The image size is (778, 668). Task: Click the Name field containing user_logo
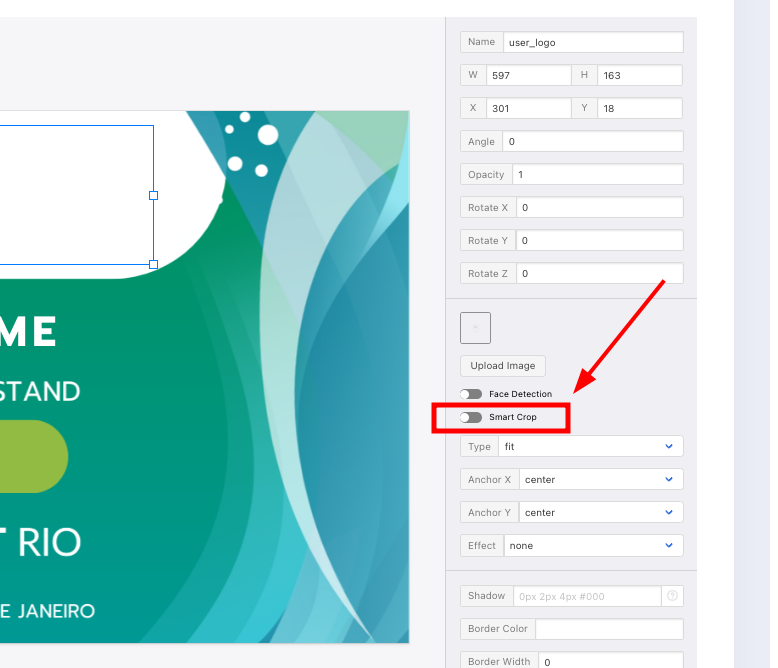(592, 42)
